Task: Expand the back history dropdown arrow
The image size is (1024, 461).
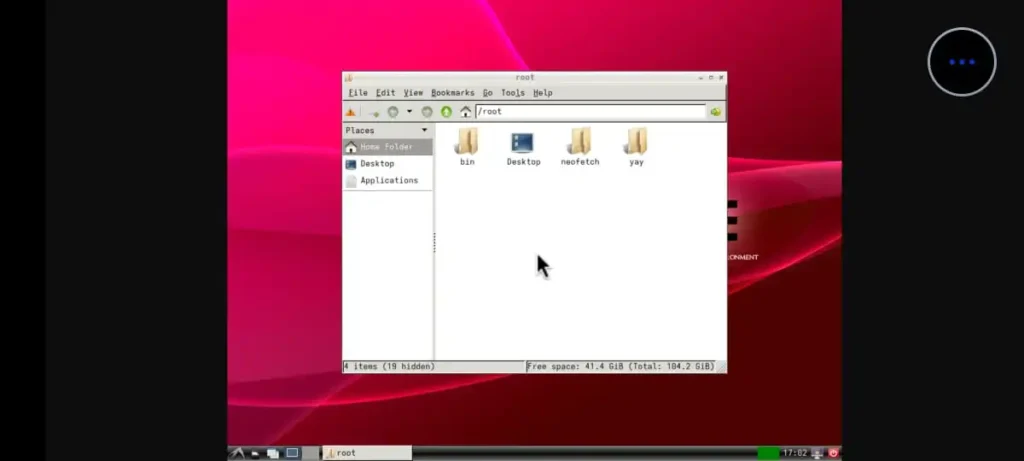Action: coord(410,112)
